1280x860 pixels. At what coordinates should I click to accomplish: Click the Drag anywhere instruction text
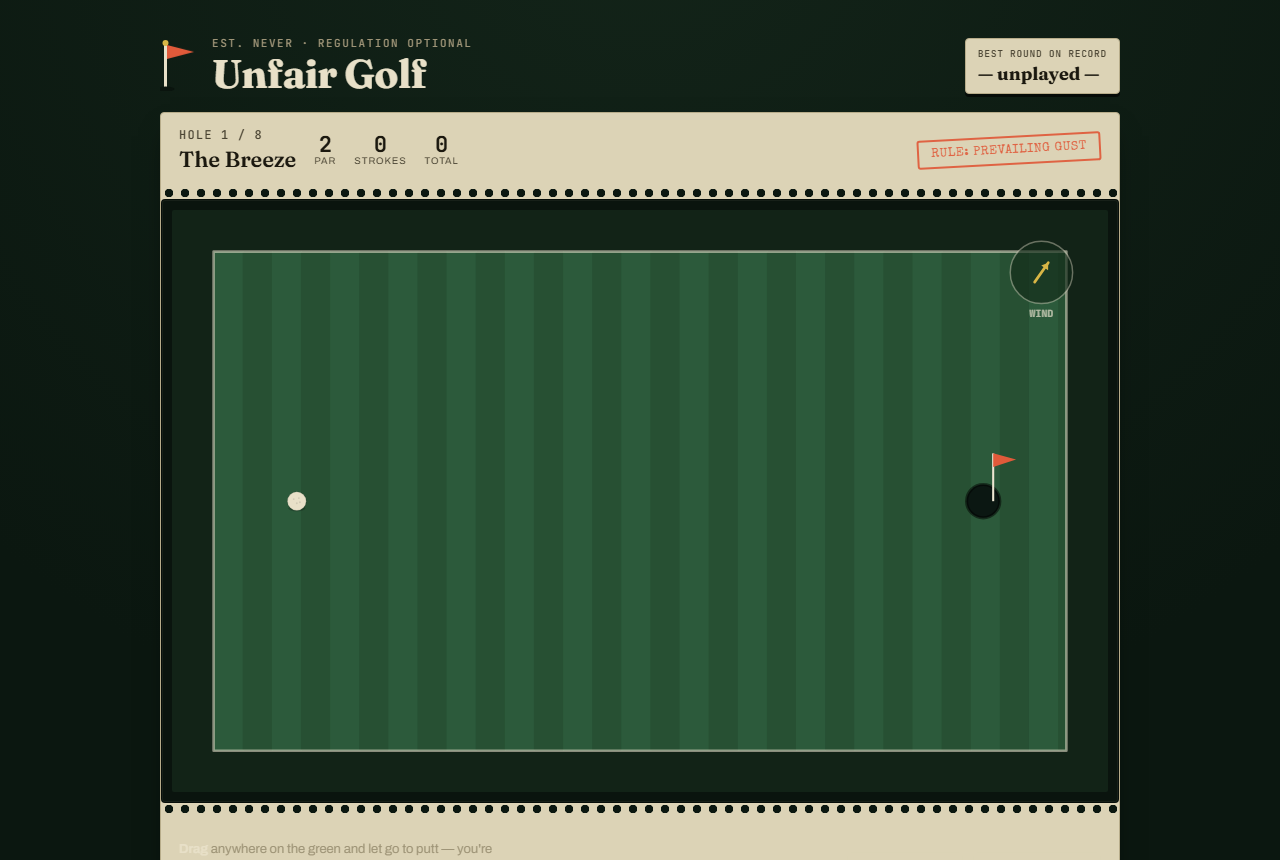[x=336, y=849]
